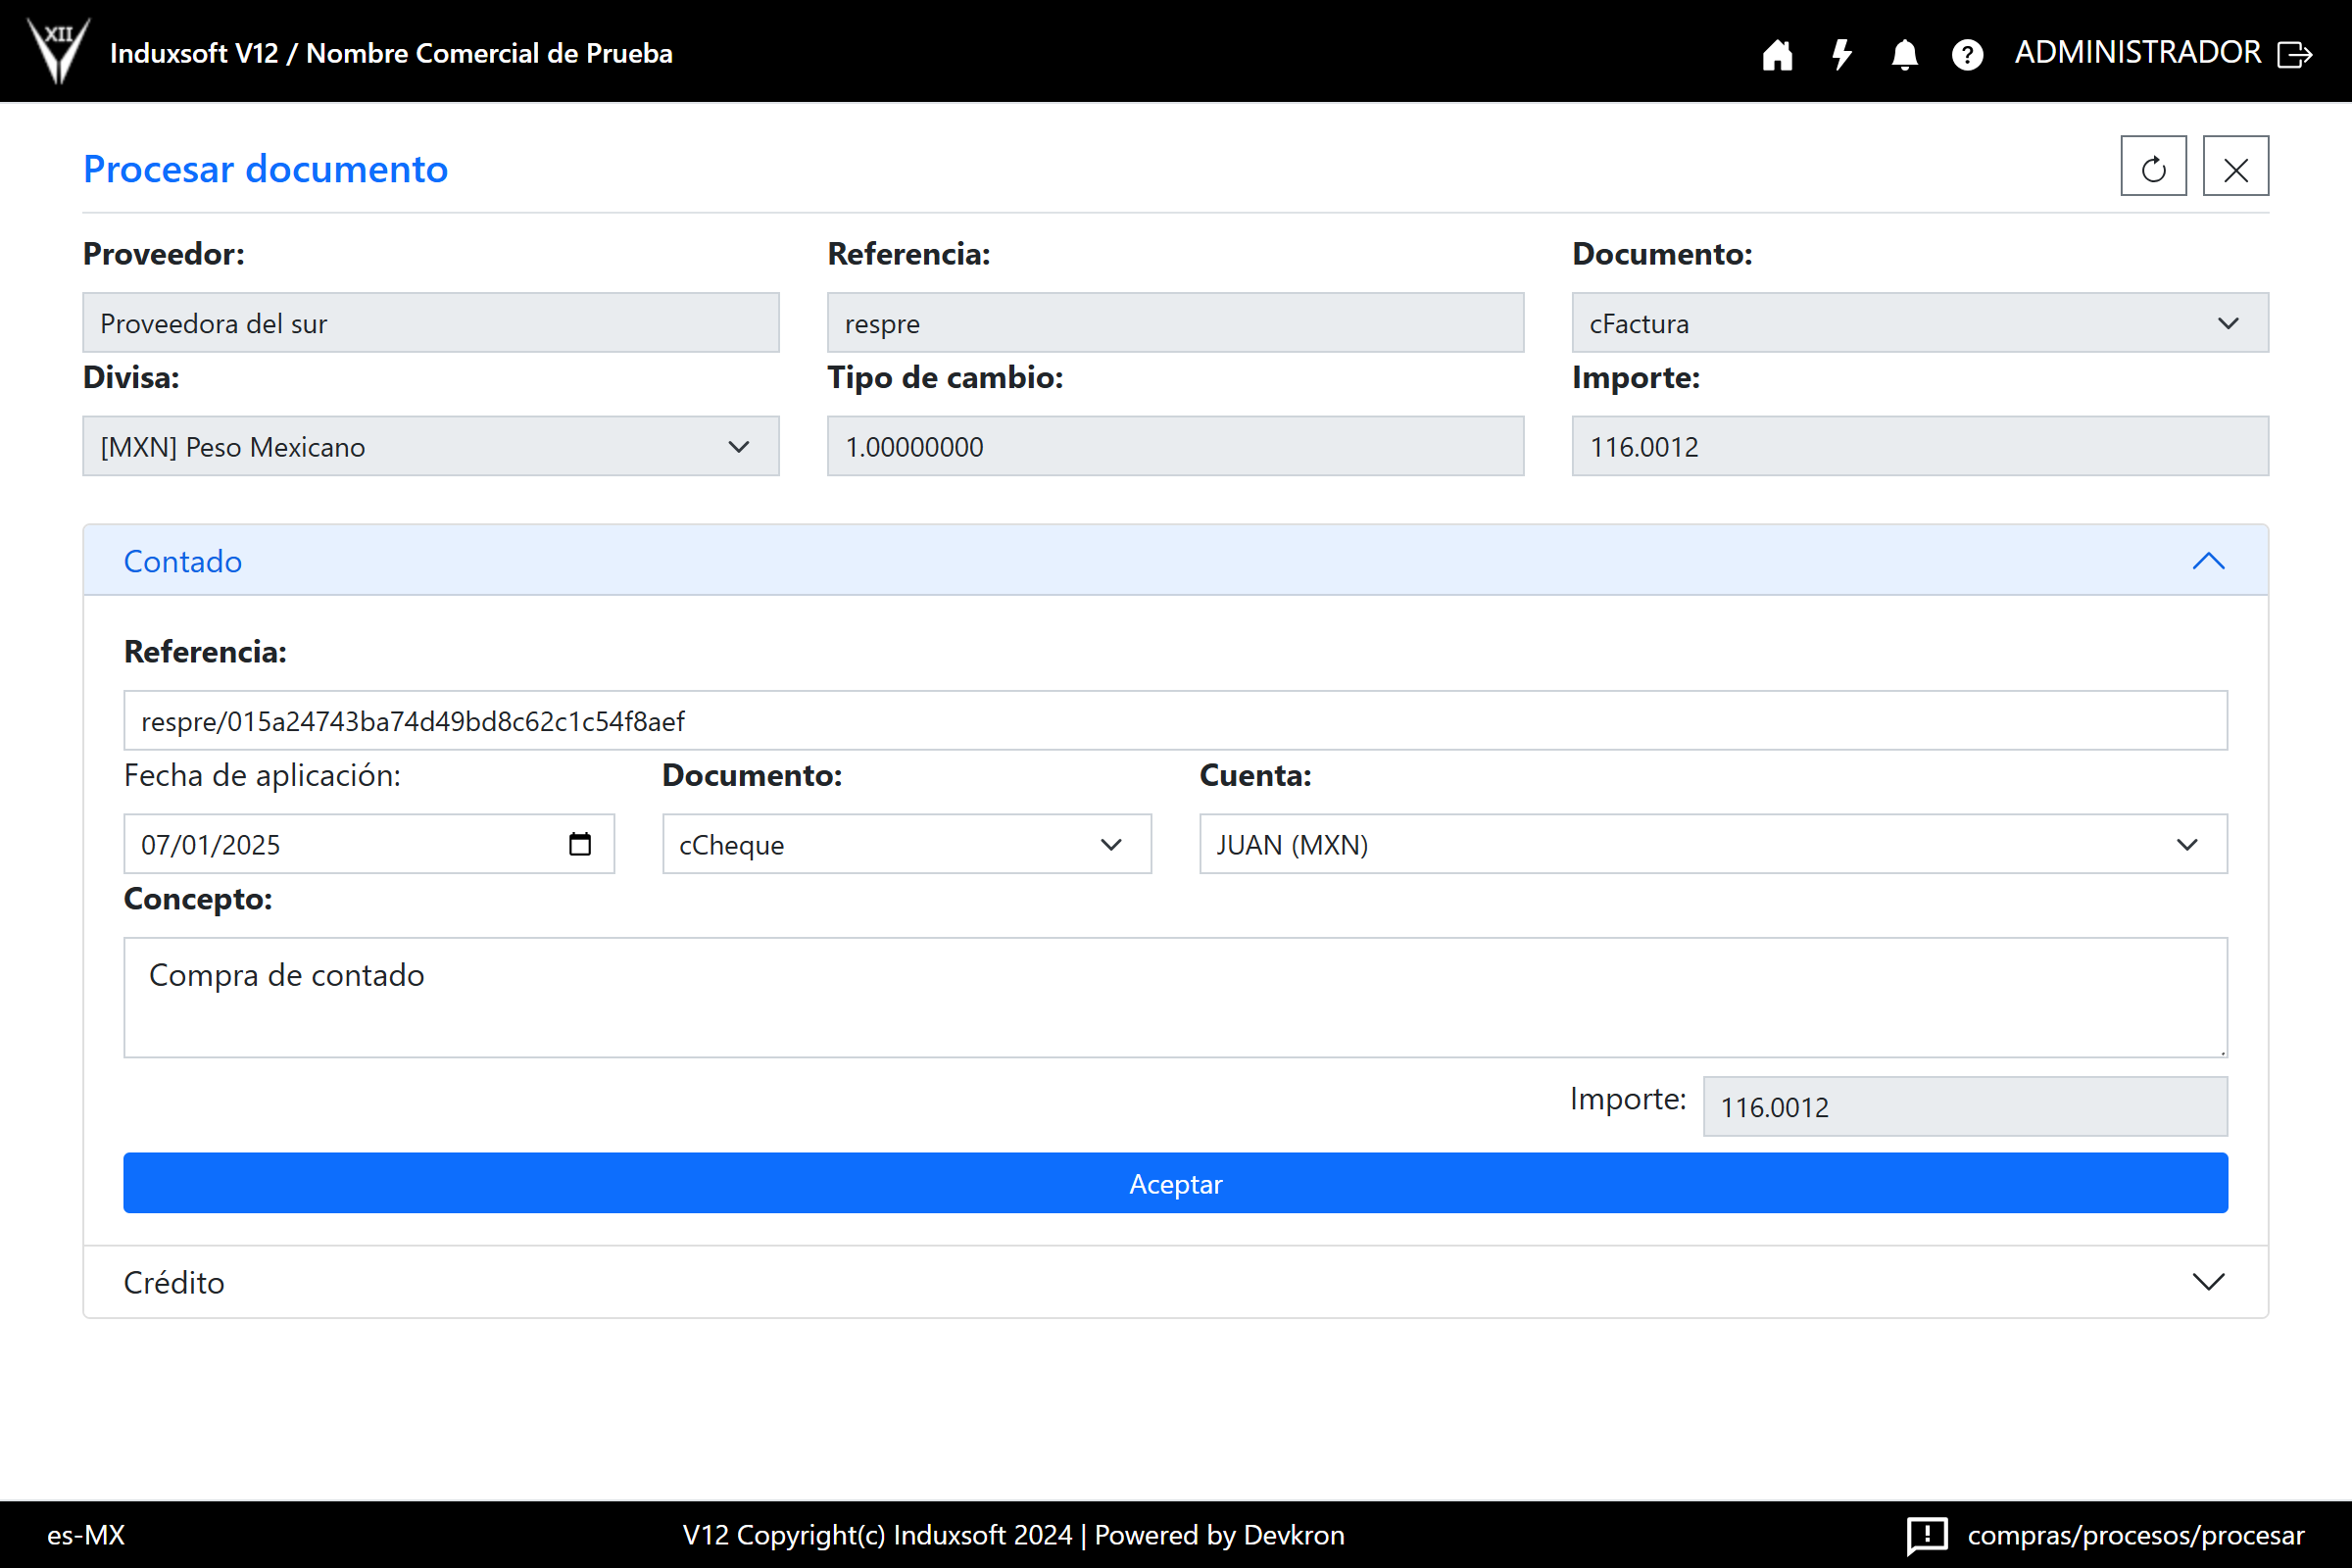Screen dimensions: 2352x1568
Task: Open the calendar picker in Fecha de aplicación
Action: point(580,844)
